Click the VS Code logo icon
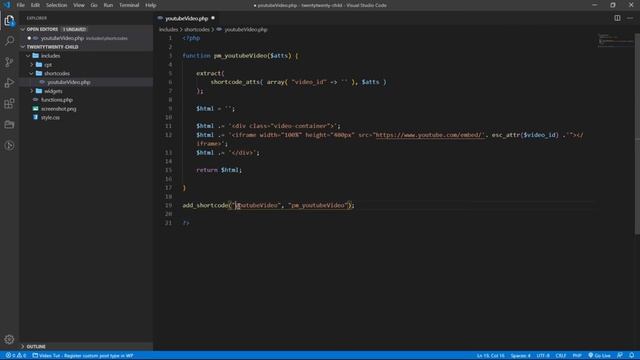Screen dimensions: 640x360 click(7, 5)
